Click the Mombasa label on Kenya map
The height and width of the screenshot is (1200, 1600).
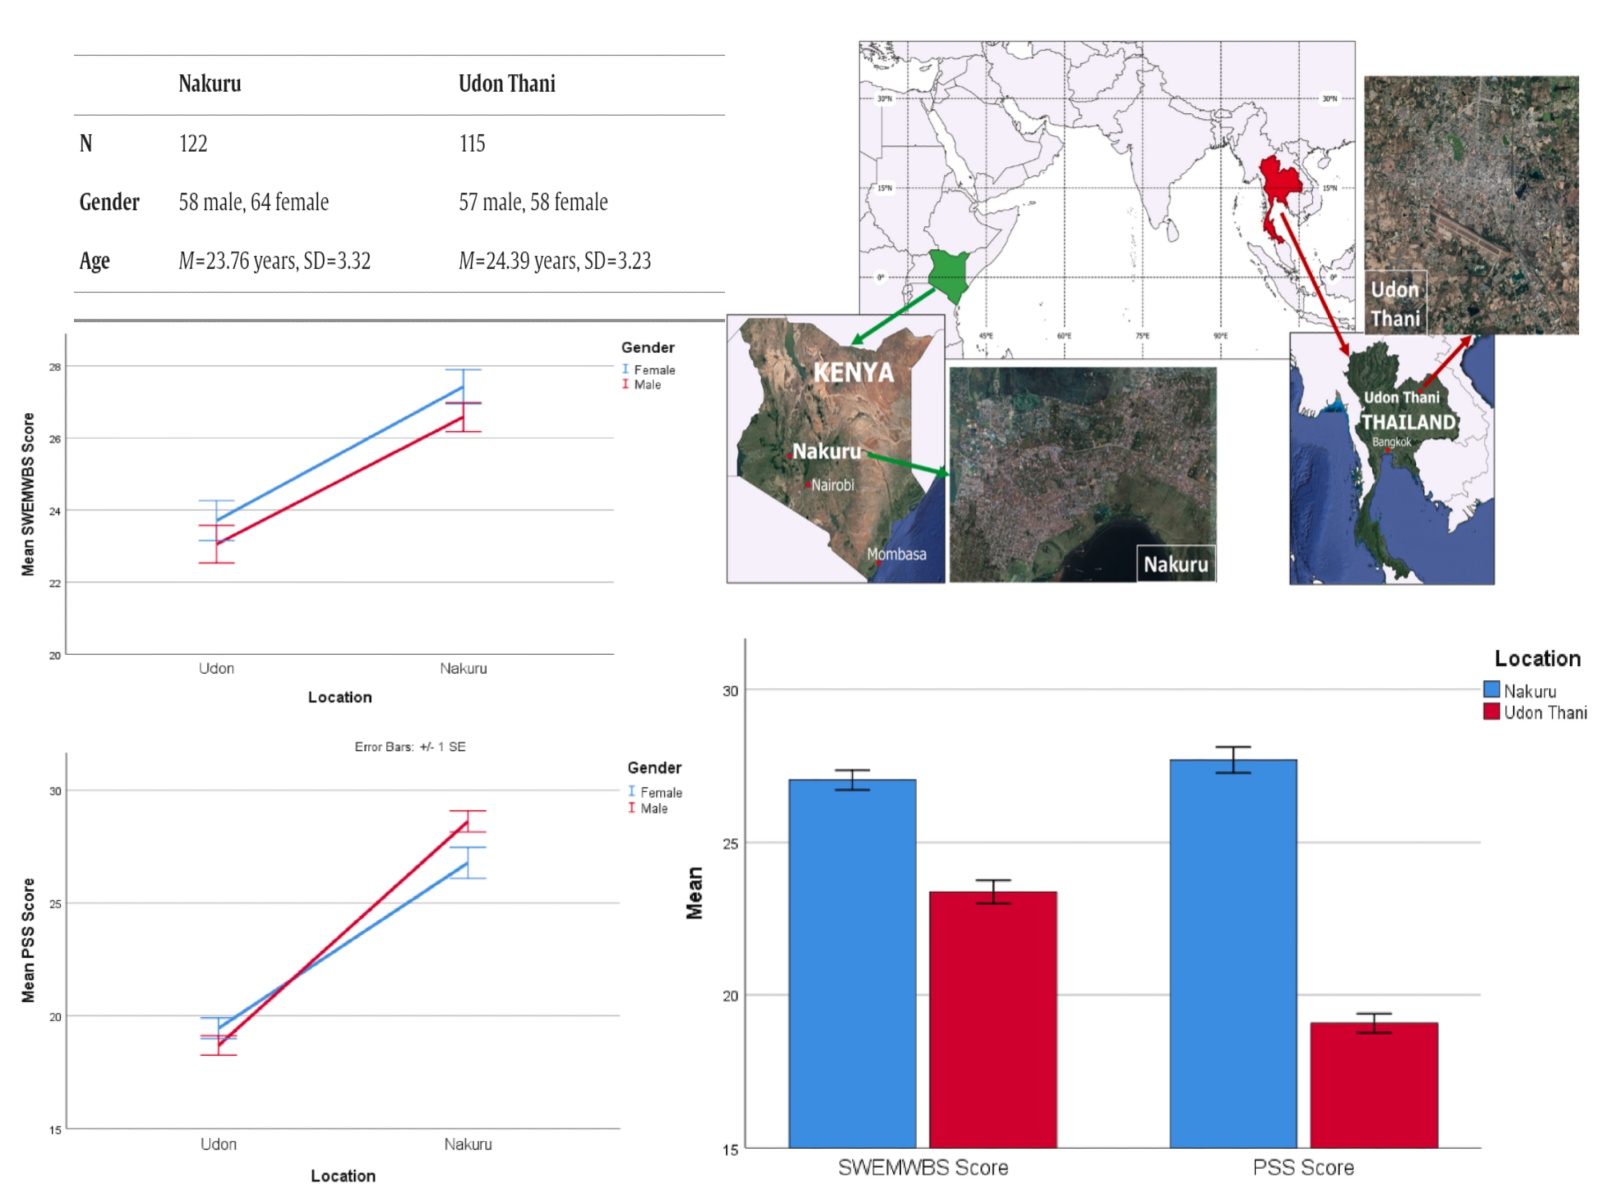coord(896,554)
